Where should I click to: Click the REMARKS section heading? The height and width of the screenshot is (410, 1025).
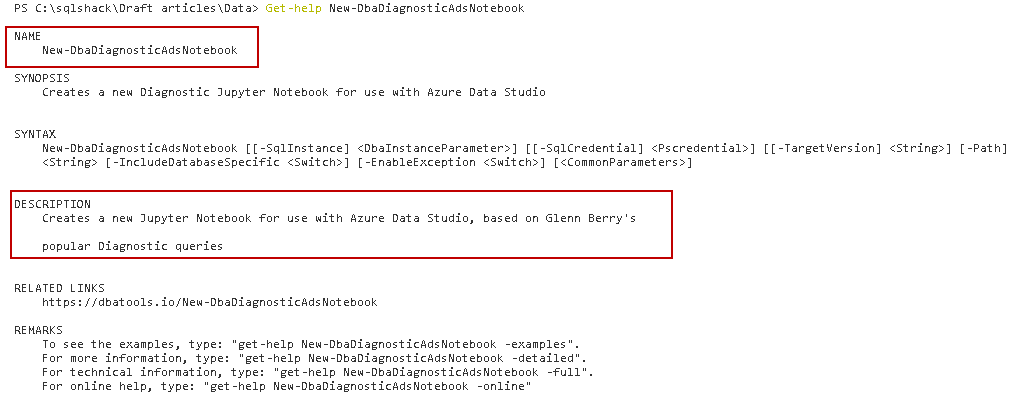click(x=38, y=330)
